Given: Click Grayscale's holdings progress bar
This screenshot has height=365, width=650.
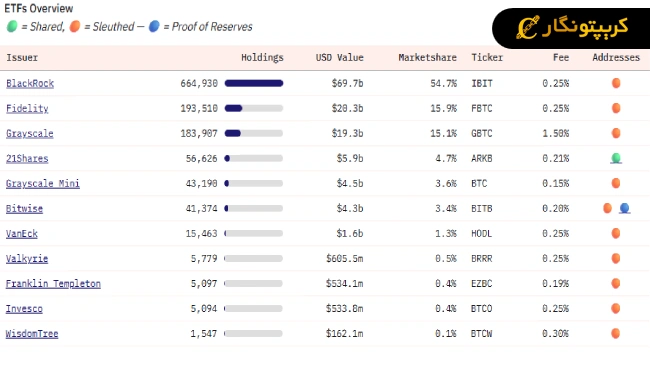Looking at the screenshot, I should (x=254, y=133).
